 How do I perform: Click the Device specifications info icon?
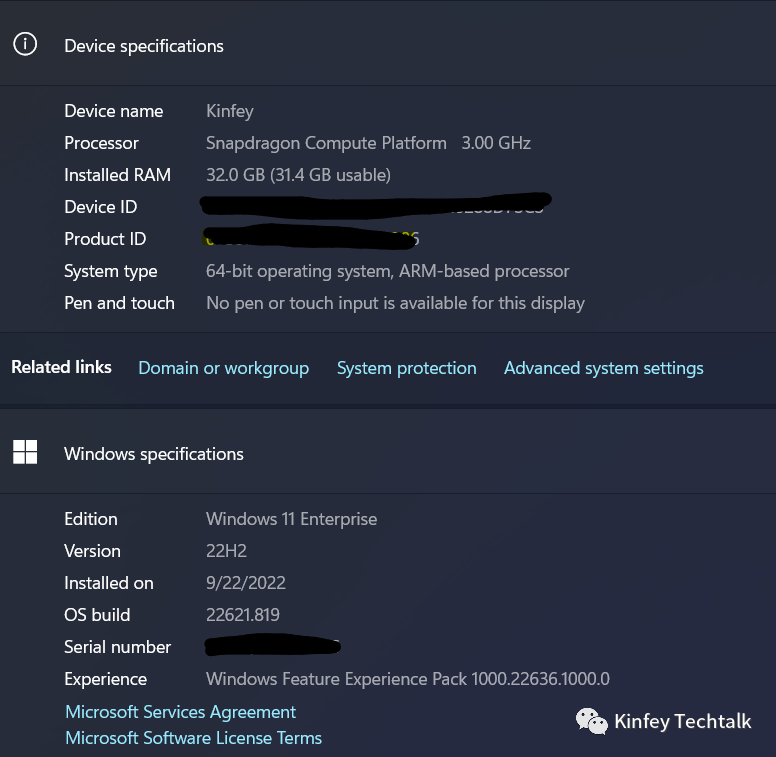click(25, 44)
